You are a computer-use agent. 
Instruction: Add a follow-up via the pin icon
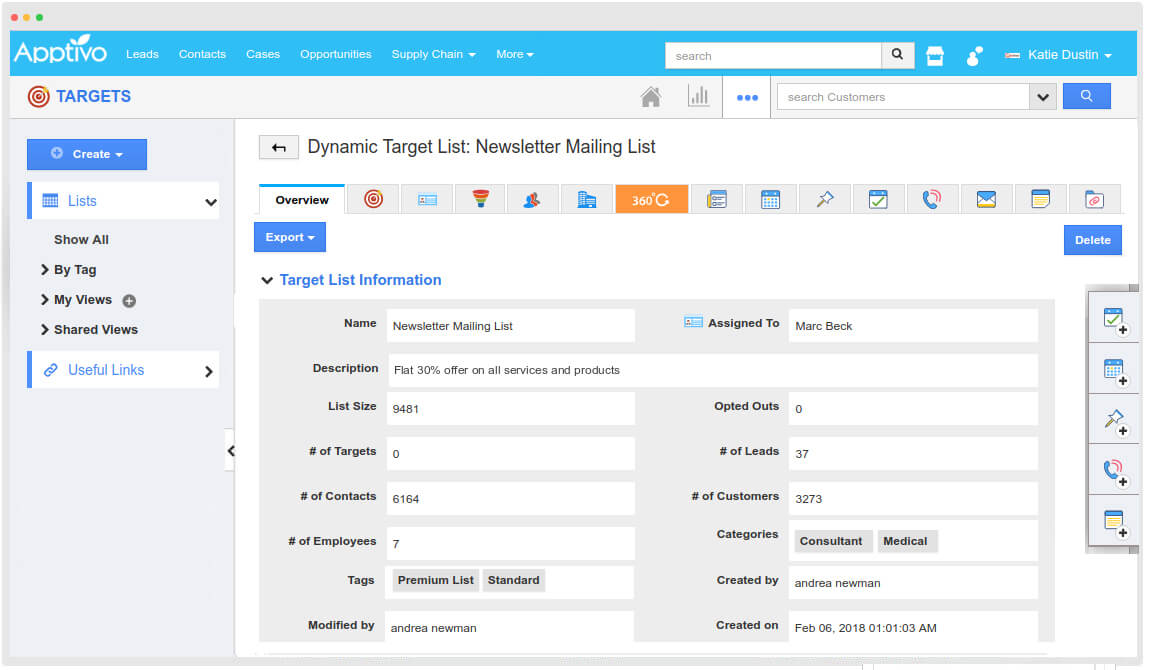(x=1113, y=420)
